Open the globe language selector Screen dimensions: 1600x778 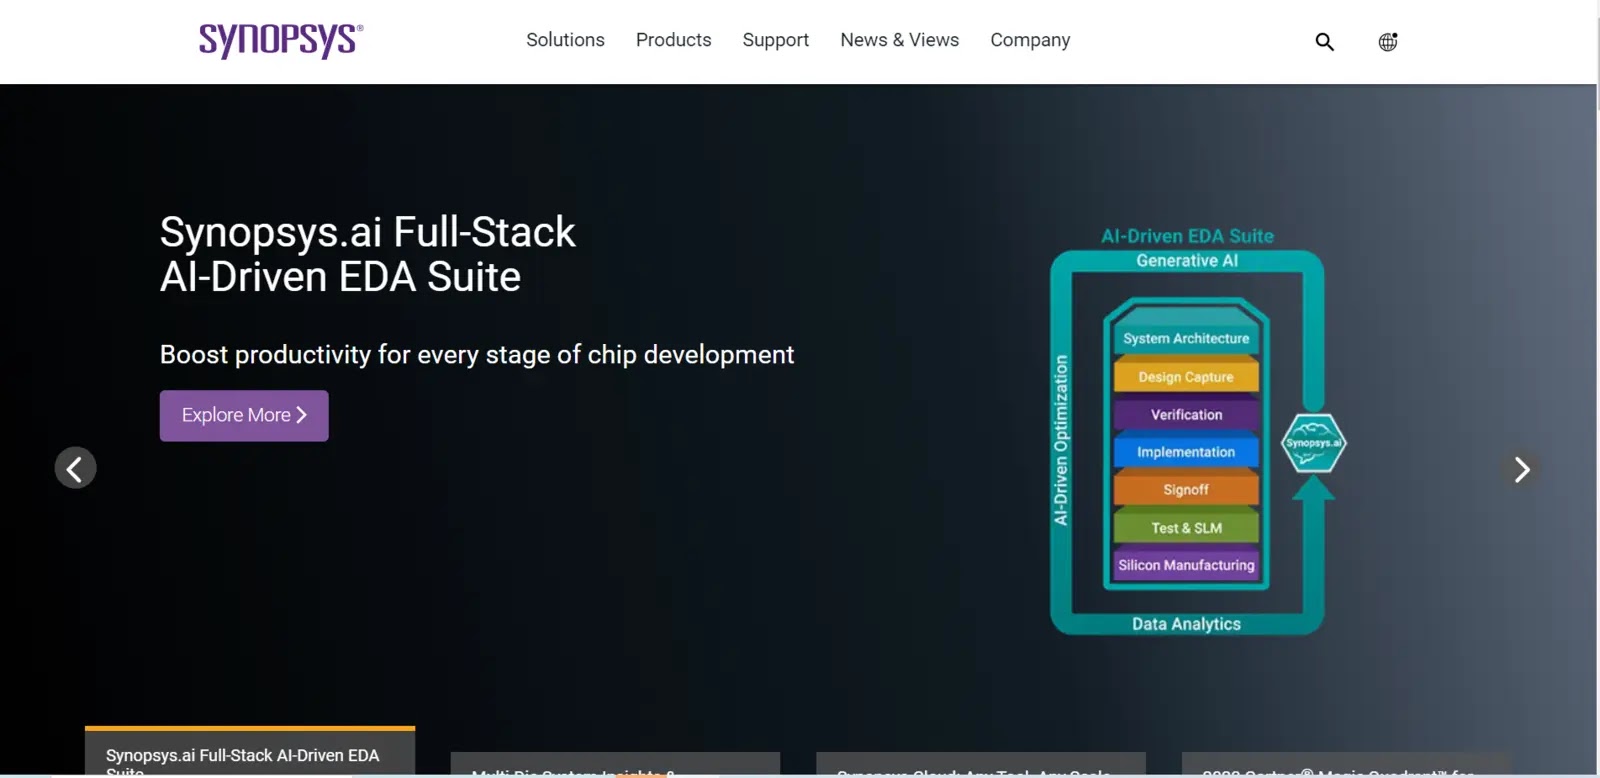pyautogui.click(x=1387, y=42)
